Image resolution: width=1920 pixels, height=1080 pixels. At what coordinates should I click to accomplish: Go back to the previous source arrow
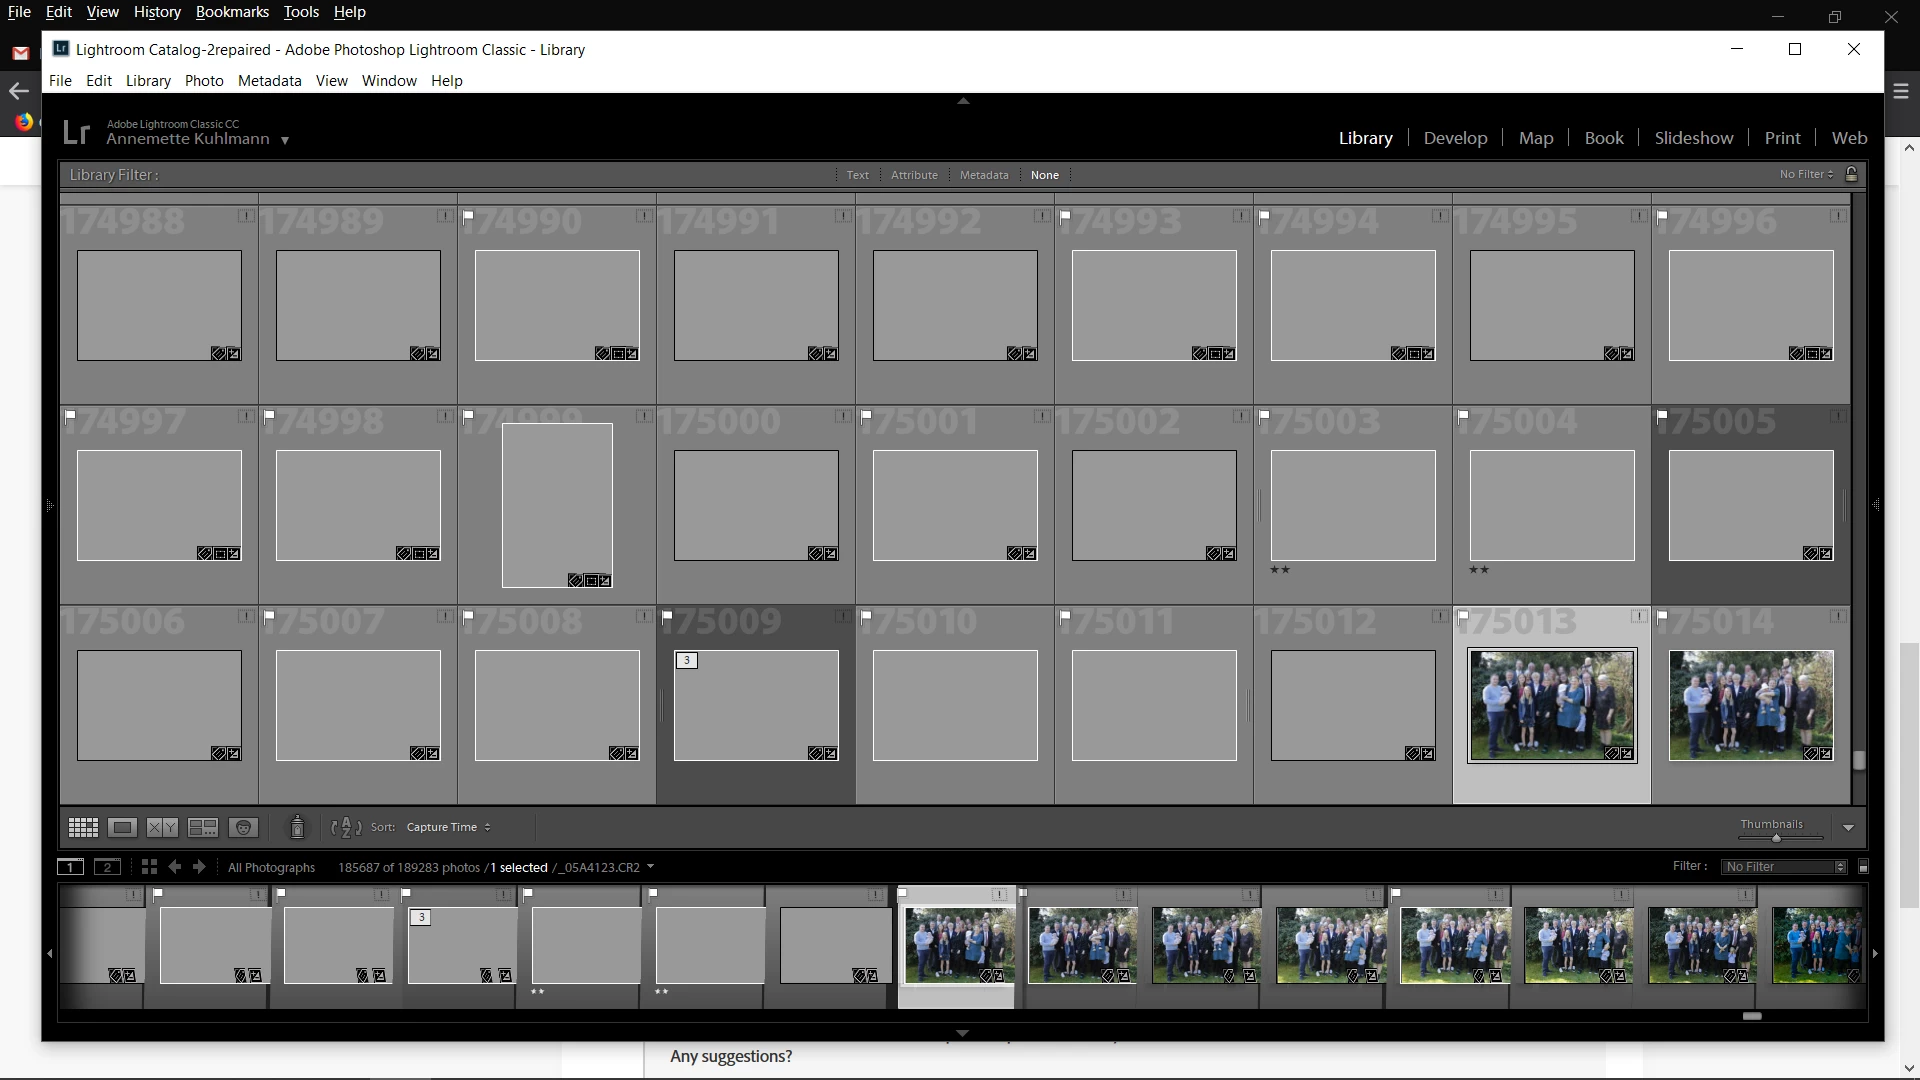[175, 867]
